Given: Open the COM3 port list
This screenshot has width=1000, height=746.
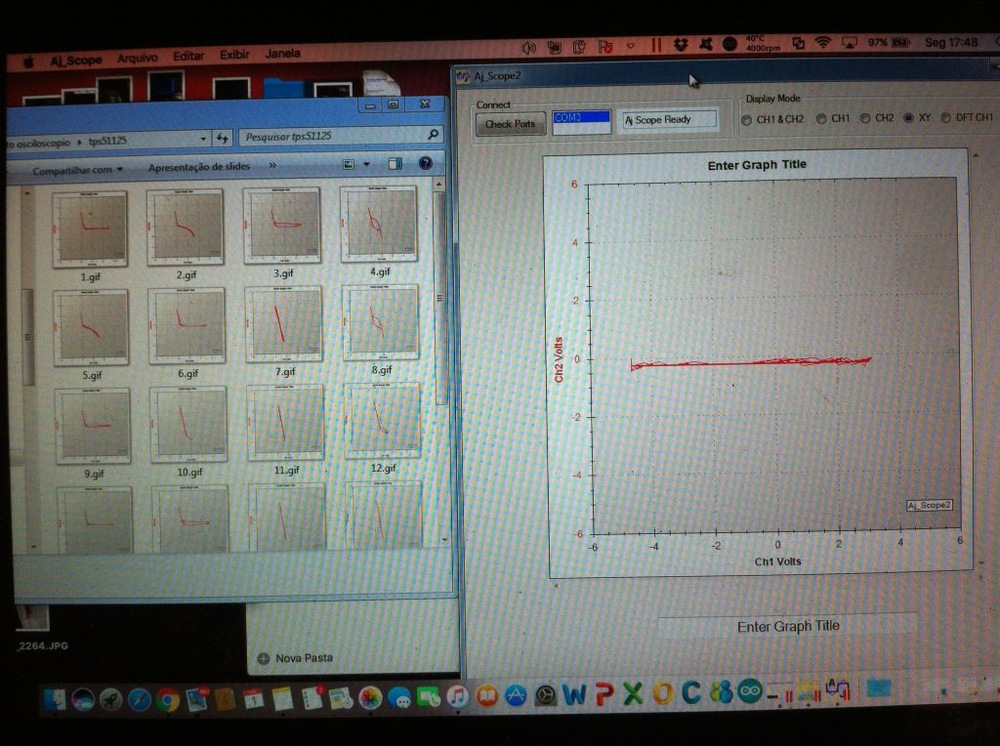Looking at the screenshot, I should pos(581,118).
